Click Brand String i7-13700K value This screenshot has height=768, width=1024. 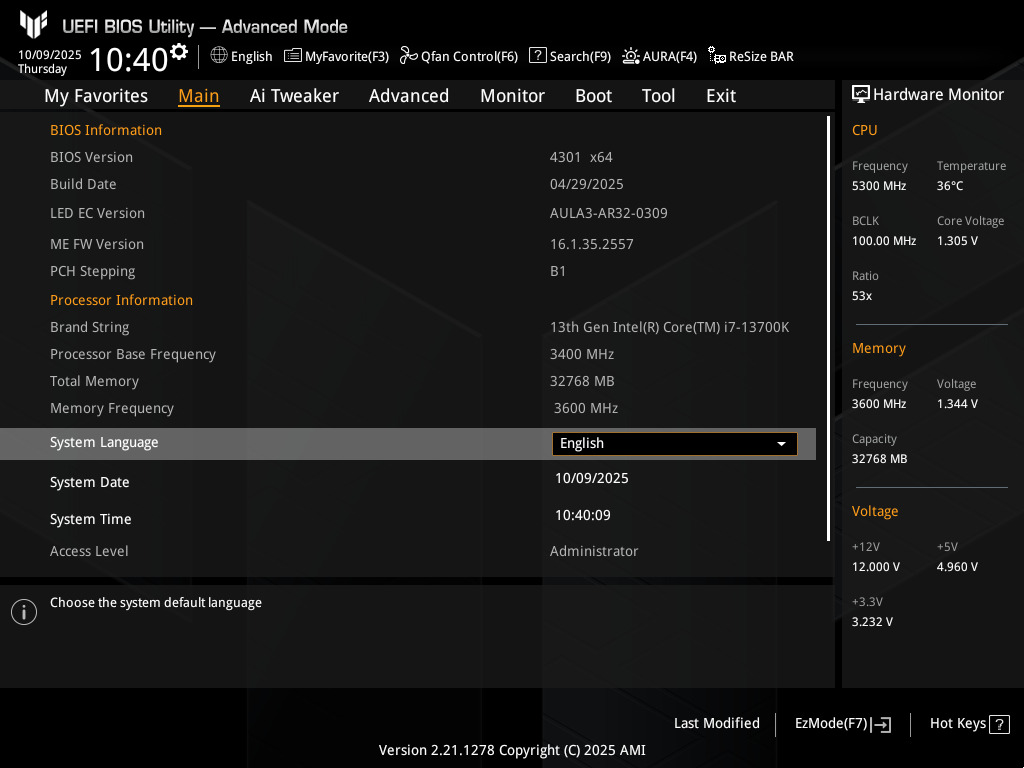[x=669, y=328]
